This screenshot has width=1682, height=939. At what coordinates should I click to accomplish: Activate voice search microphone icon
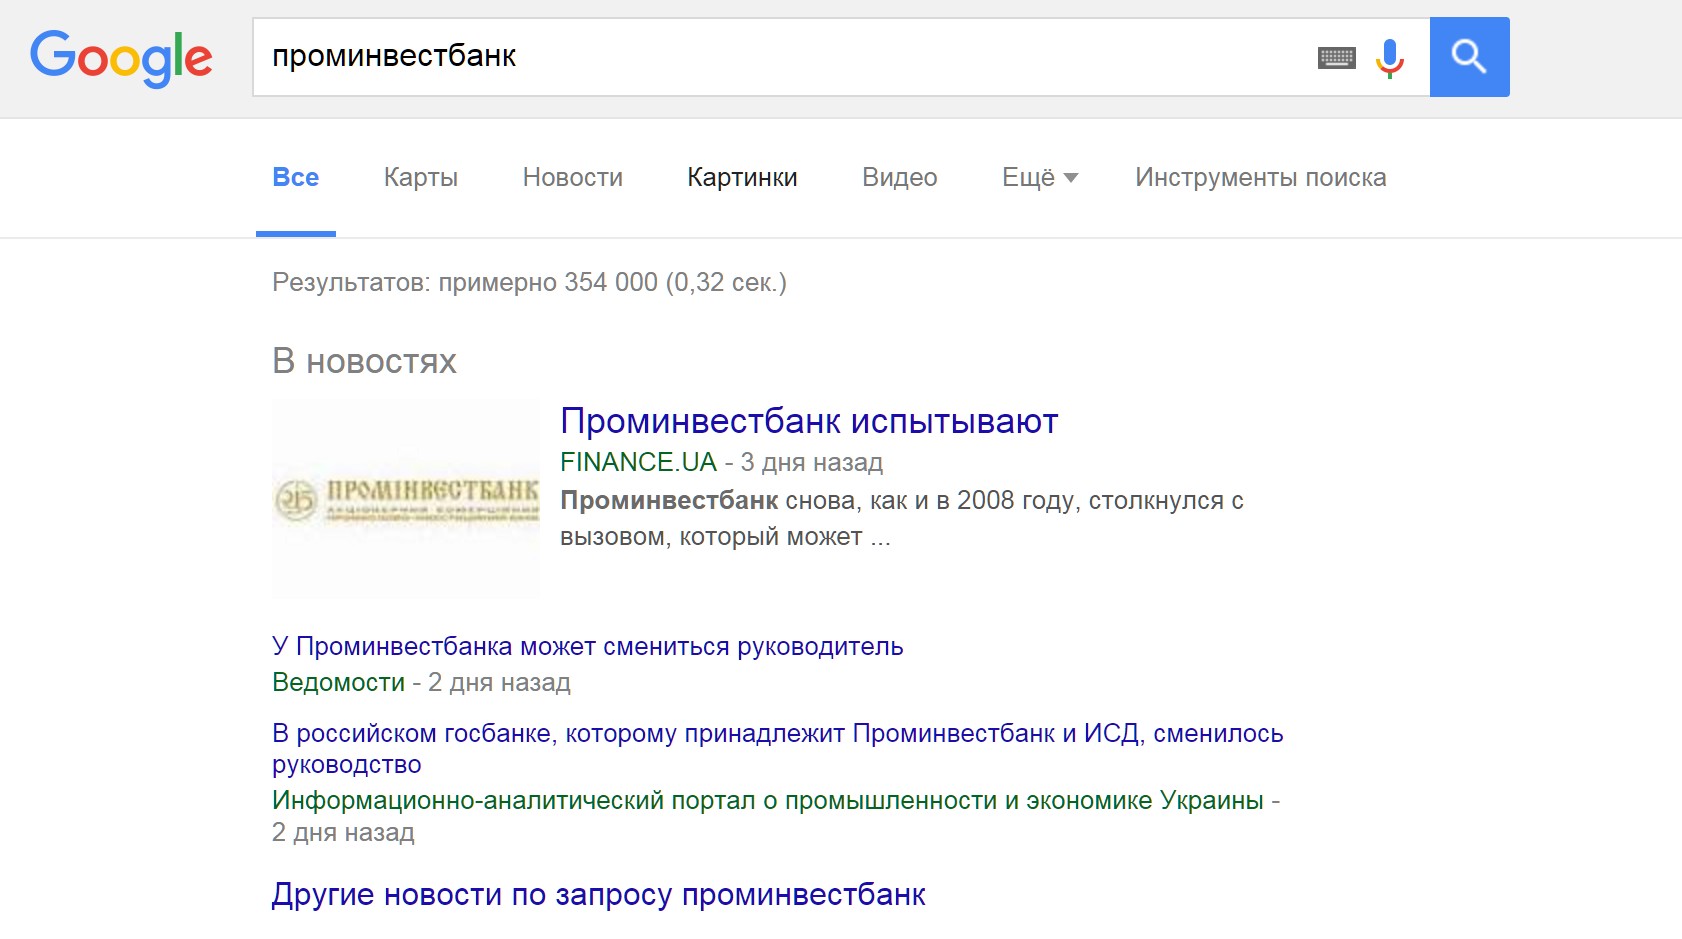[x=1390, y=58]
